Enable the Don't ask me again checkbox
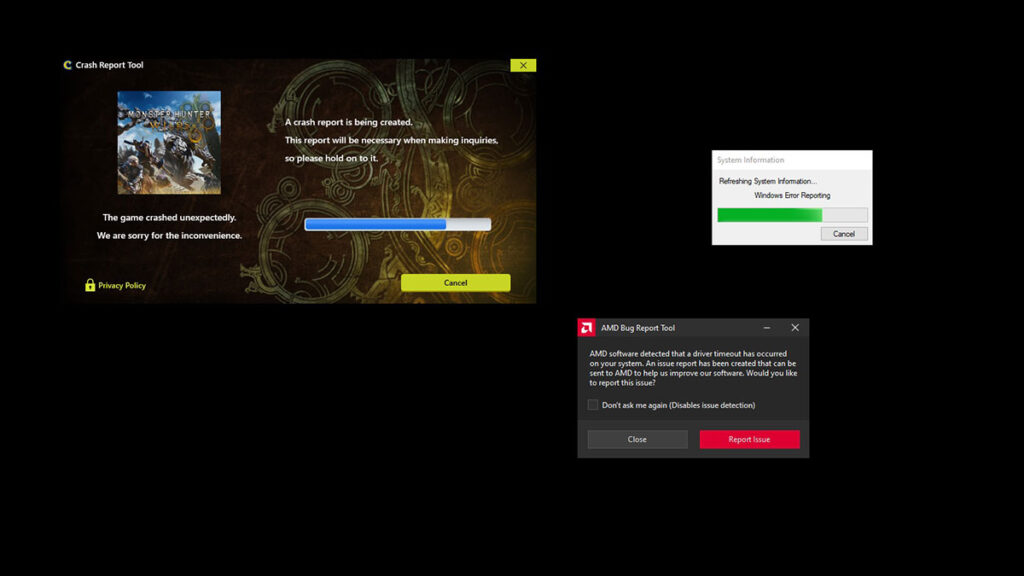Viewport: 1024px width, 576px height. click(593, 405)
